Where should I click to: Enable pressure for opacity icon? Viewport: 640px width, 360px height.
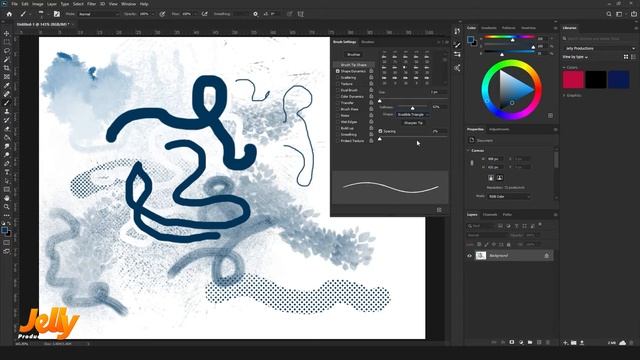(162, 14)
